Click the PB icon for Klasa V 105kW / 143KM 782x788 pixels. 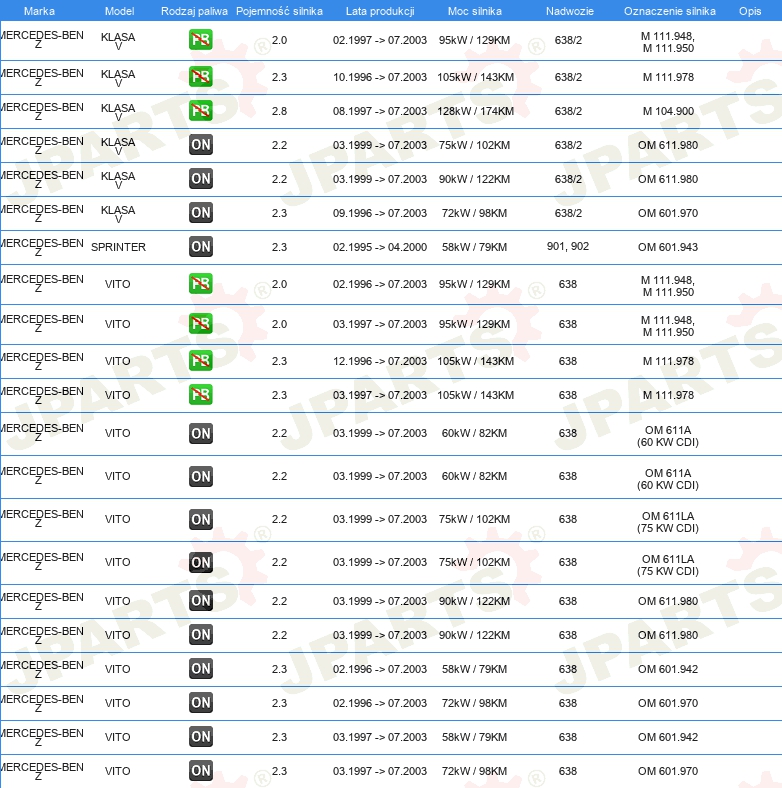click(201, 77)
